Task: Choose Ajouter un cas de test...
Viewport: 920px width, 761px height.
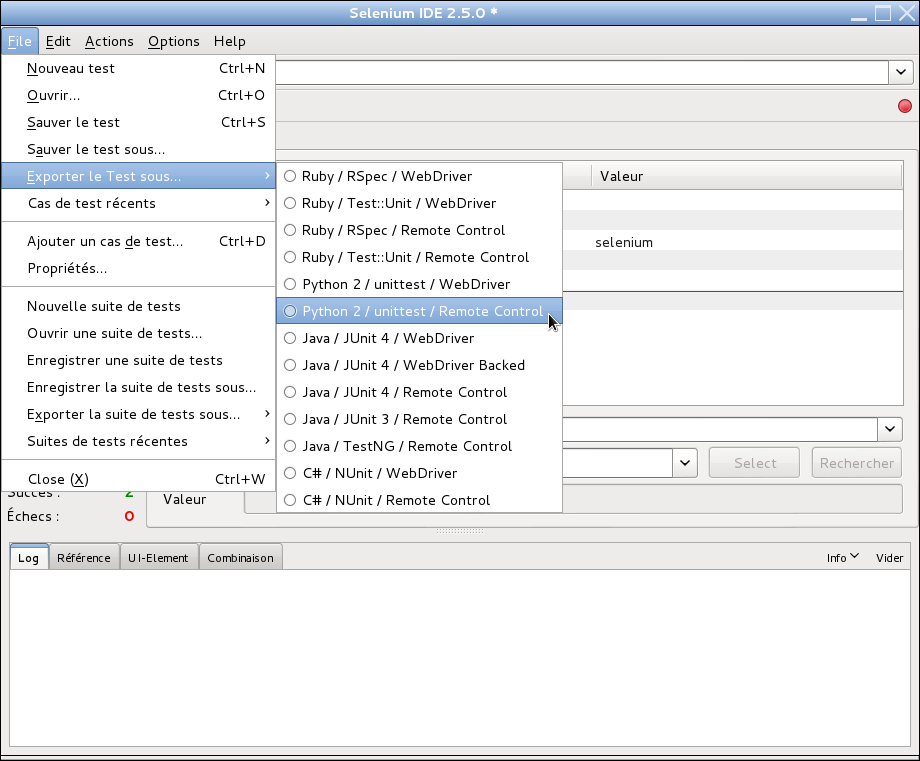Action: tap(138, 241)
